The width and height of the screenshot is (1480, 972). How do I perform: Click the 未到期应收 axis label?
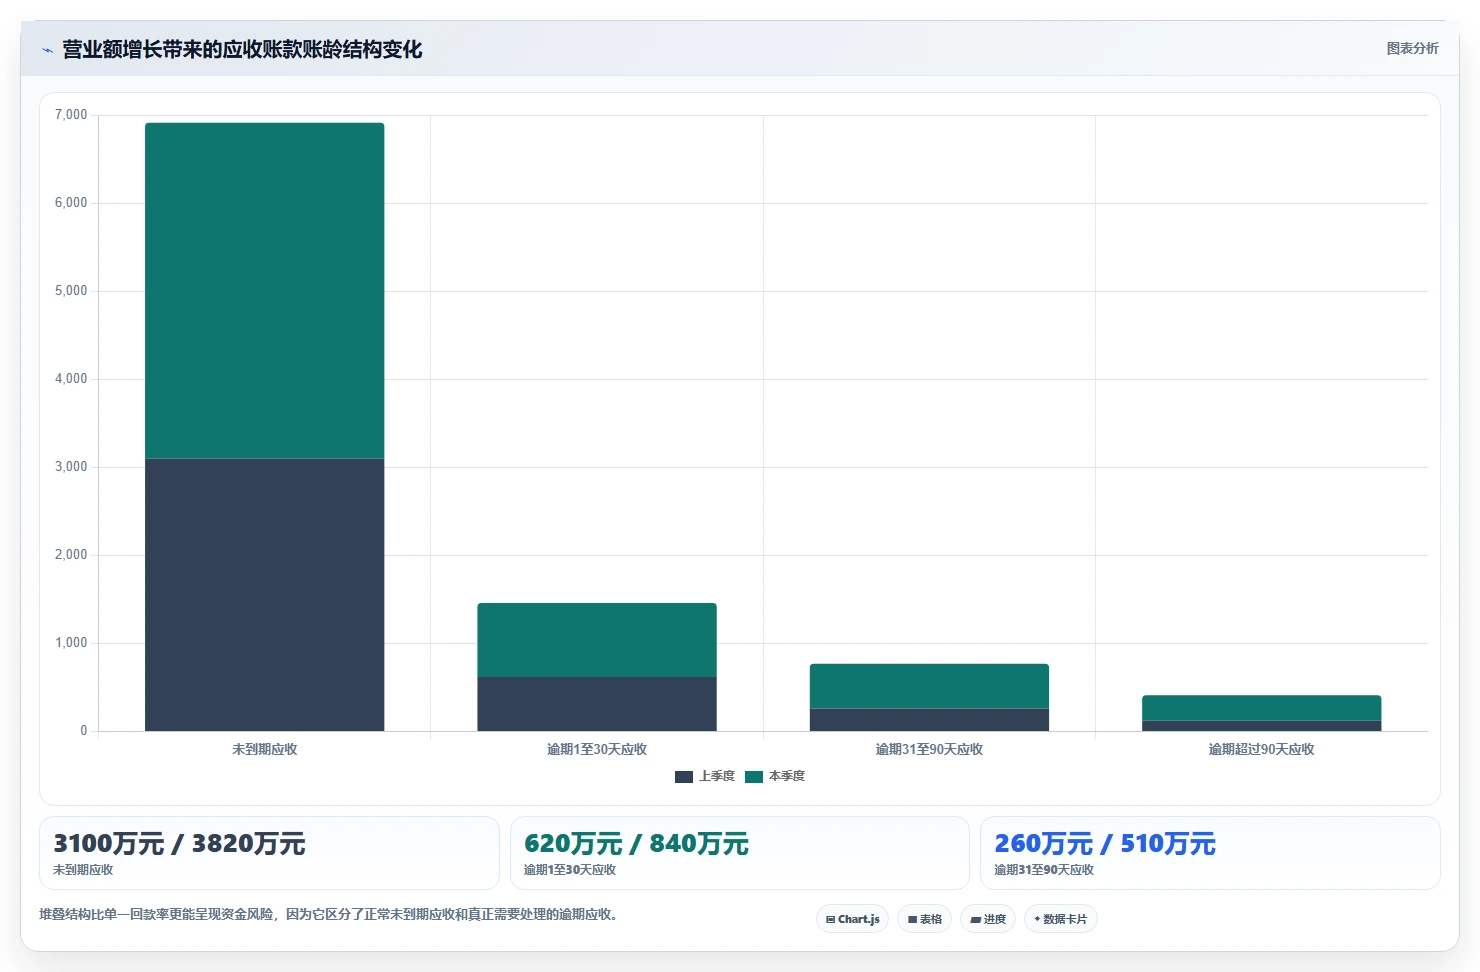(265, 749)
